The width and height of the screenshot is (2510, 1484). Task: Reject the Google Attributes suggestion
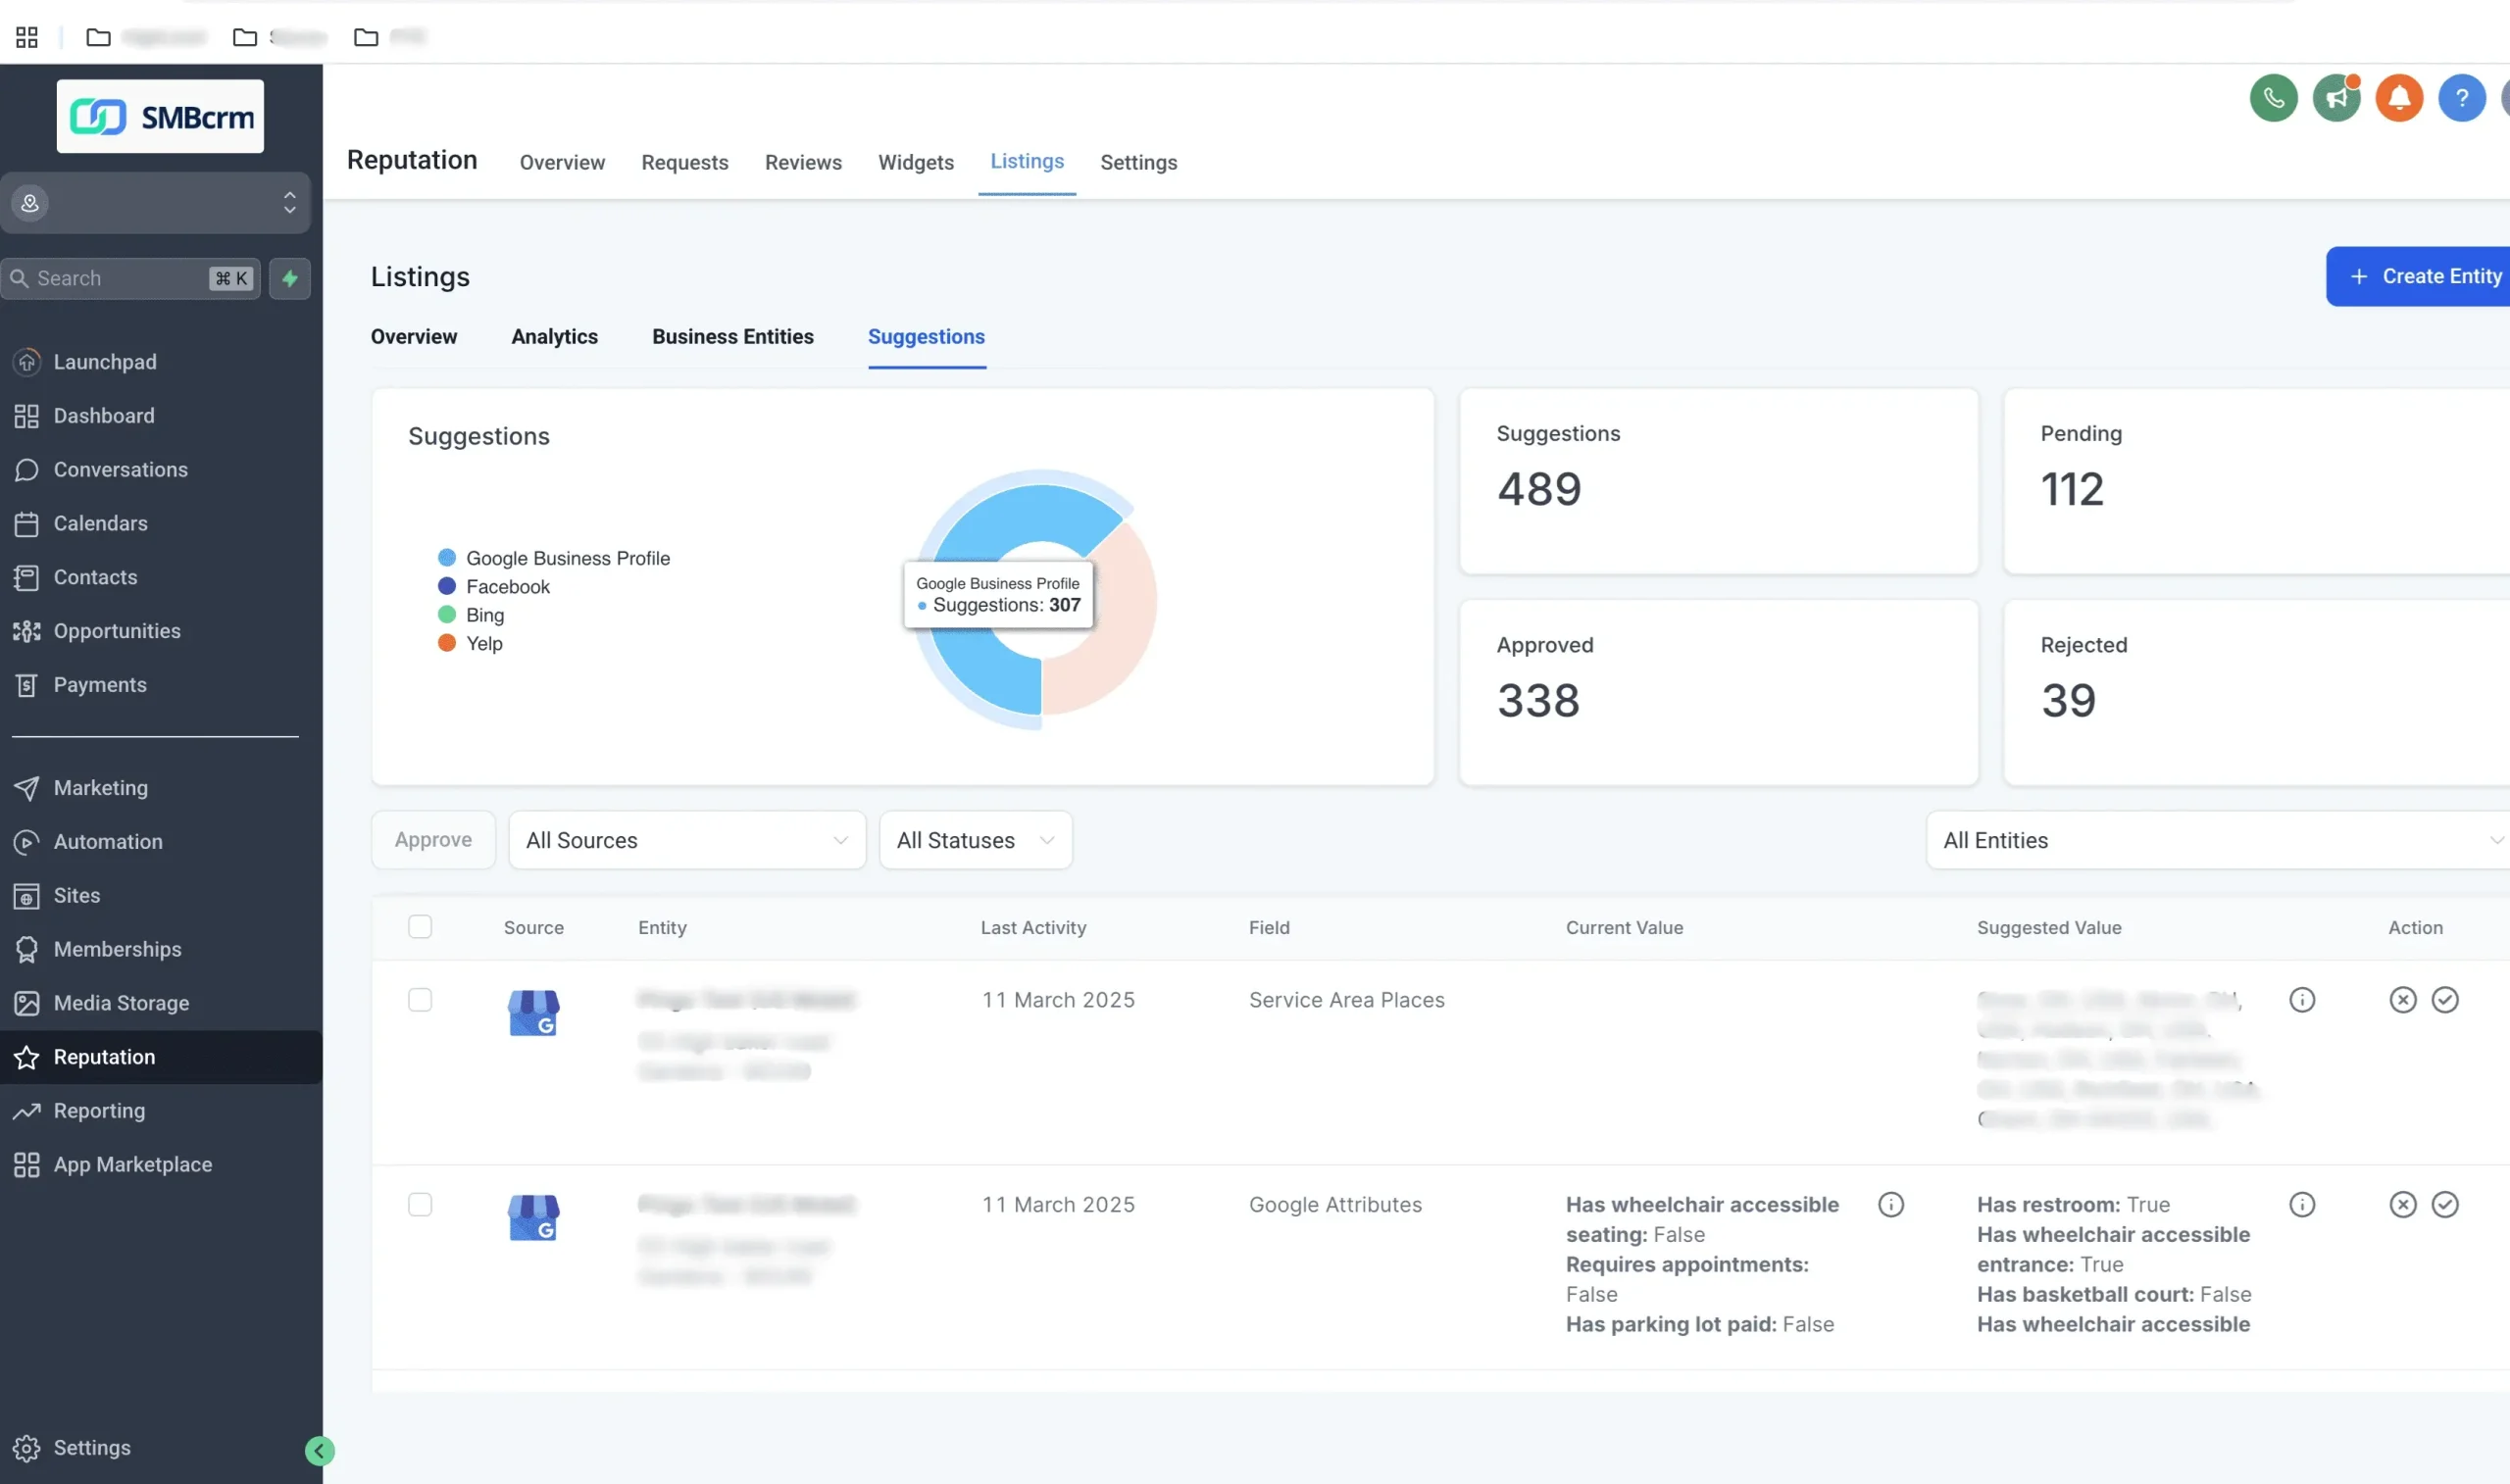[x=2402, y=1205]
